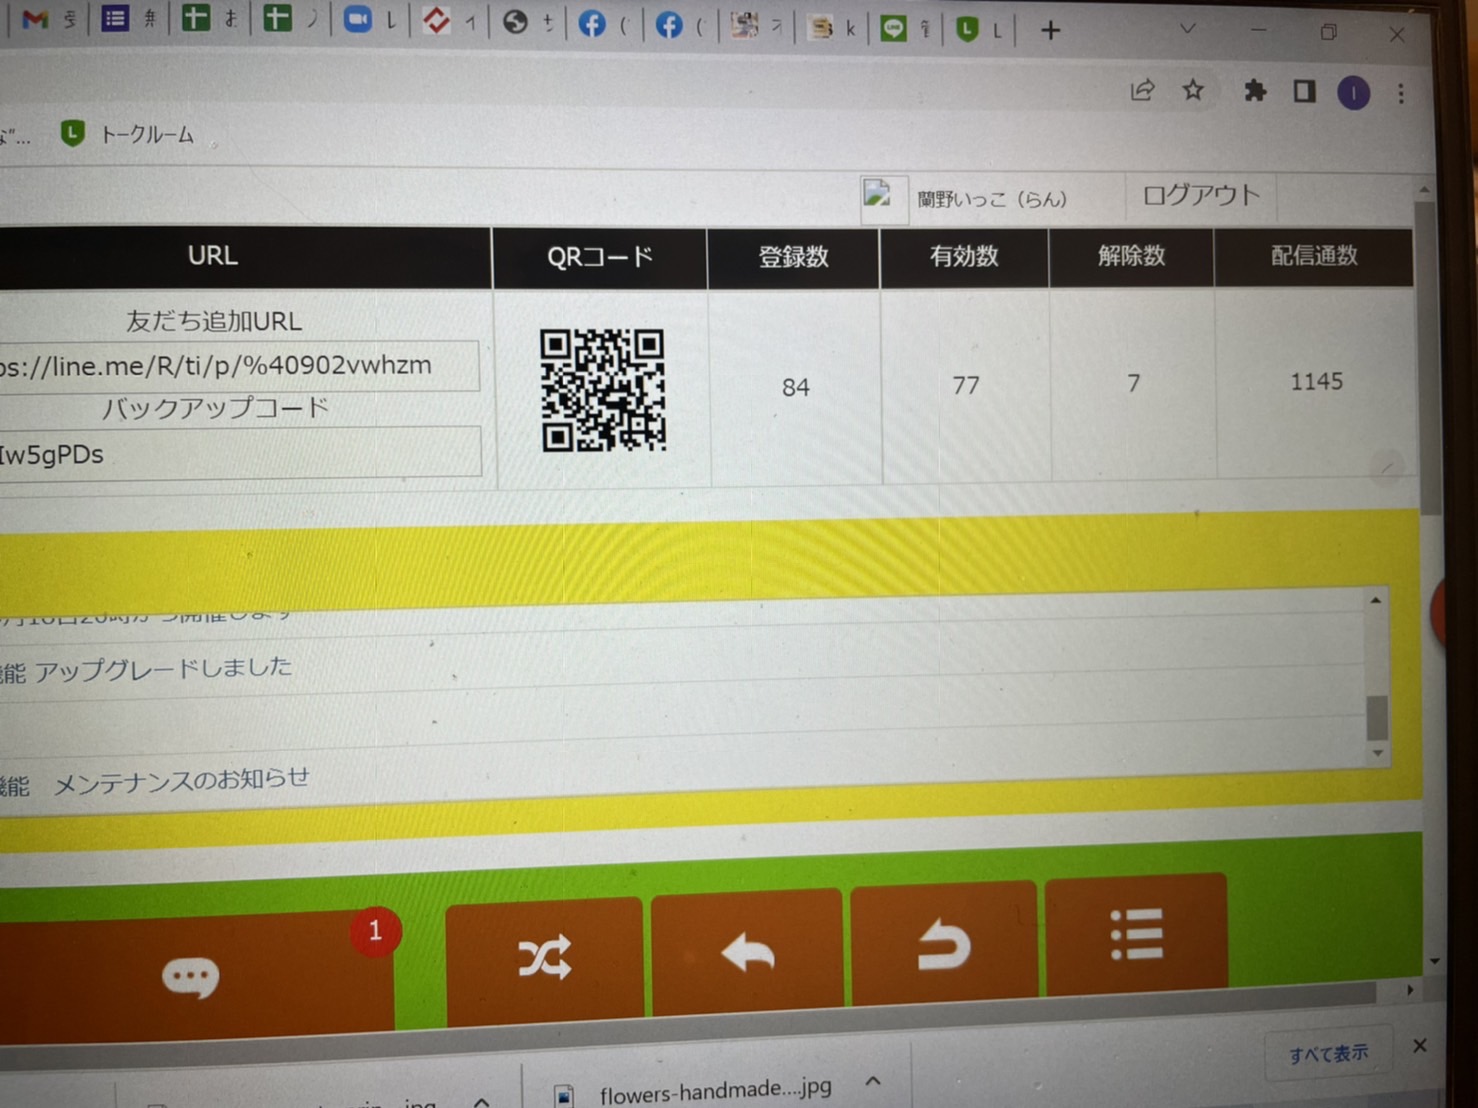Click the share page icon in address bar
Screen dimensions: 1478x1108
click(1142, 91)
